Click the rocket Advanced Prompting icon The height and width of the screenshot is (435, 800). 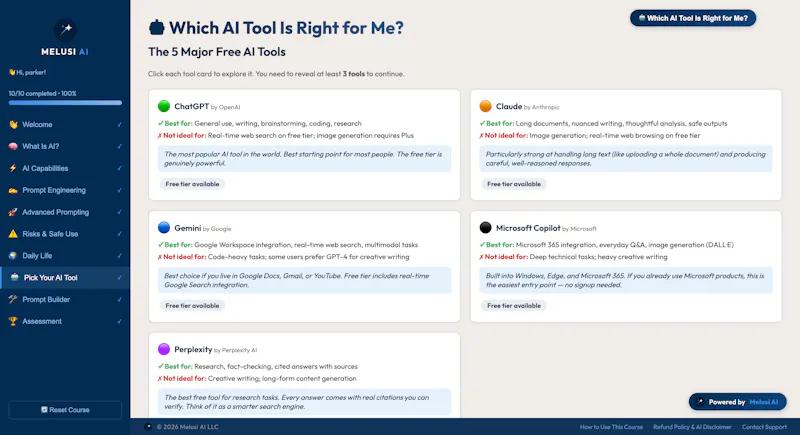(13, 212)
